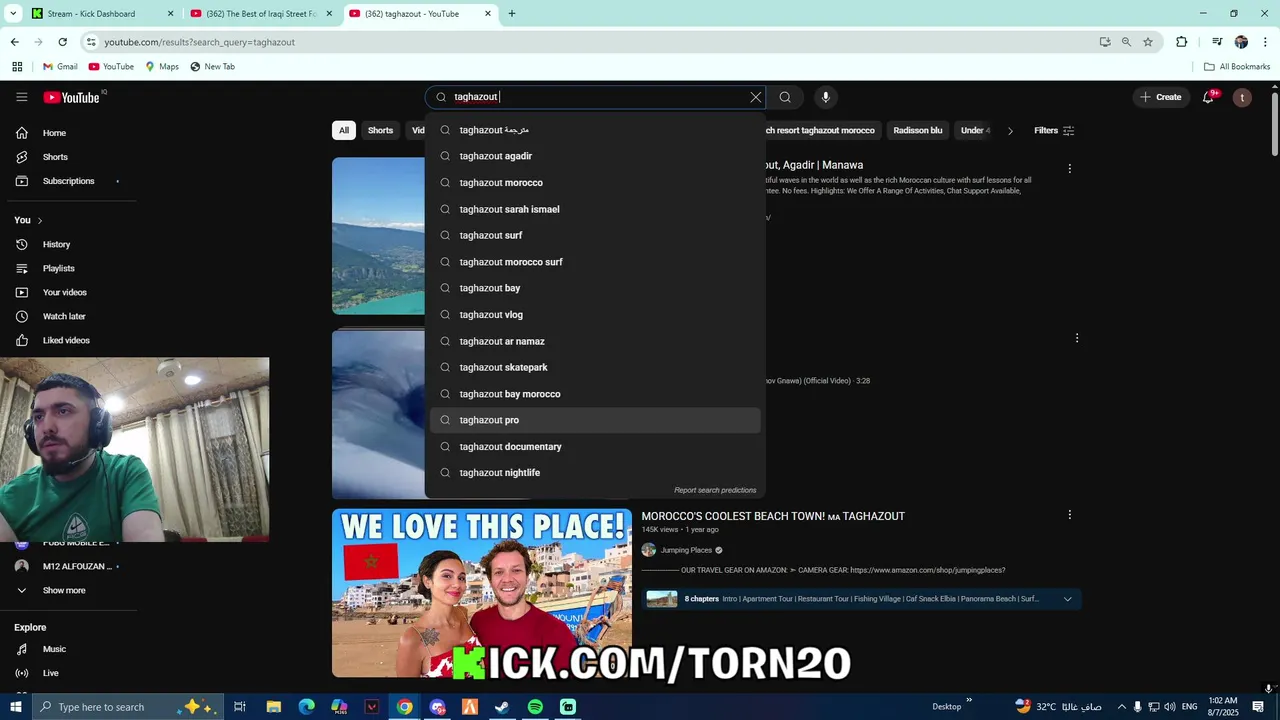Choose suggestion taghazout vlog
Image resolution: width=1280 pixels, height=720 pixels.
pos(595,314)
